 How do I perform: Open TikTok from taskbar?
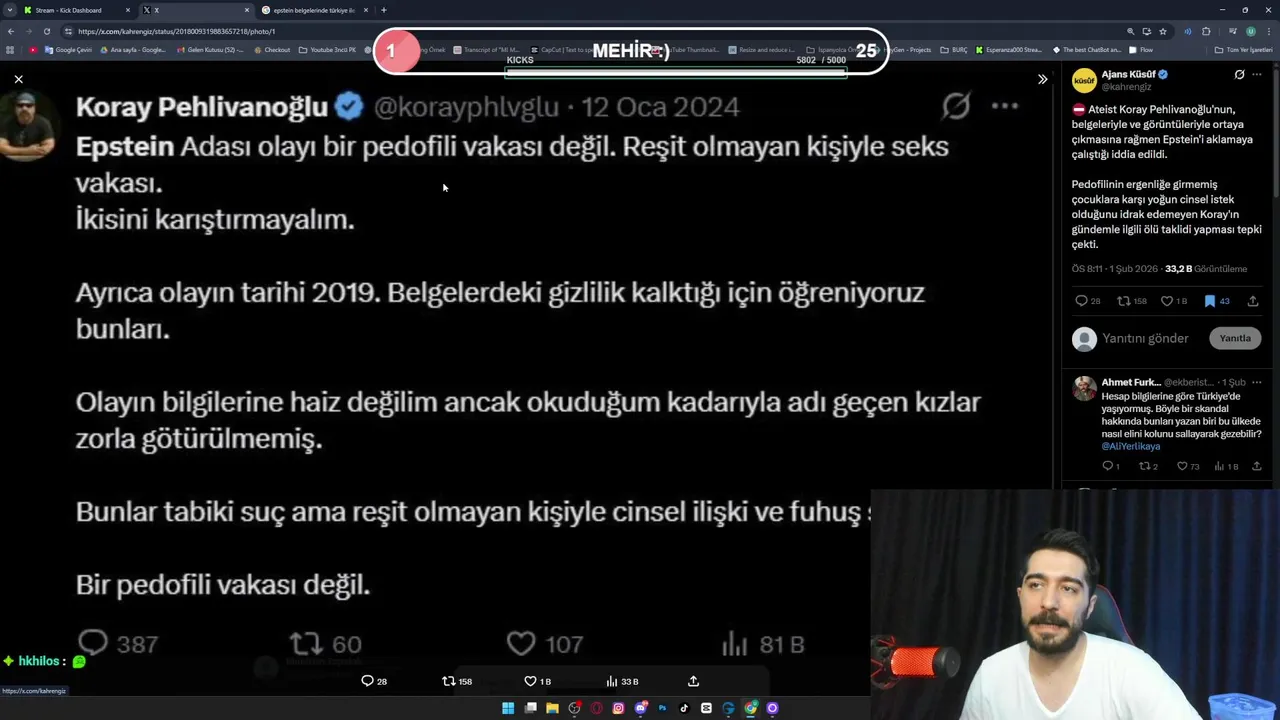tap(684, 708)
